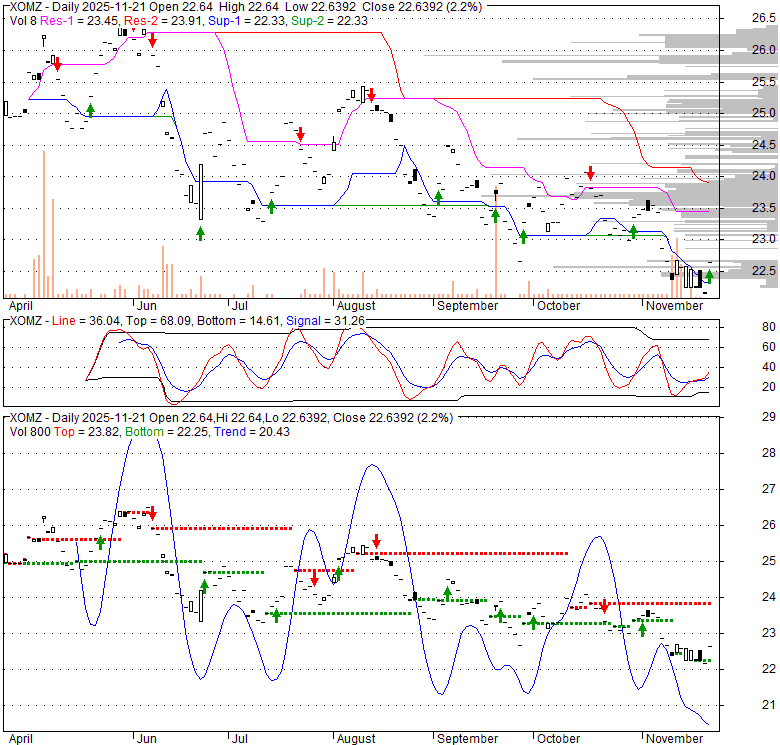Image resolution: width=780 pixels, height=745 pixels.
Task: Click the first green up arrow in April on top chart
Action: 90,108
